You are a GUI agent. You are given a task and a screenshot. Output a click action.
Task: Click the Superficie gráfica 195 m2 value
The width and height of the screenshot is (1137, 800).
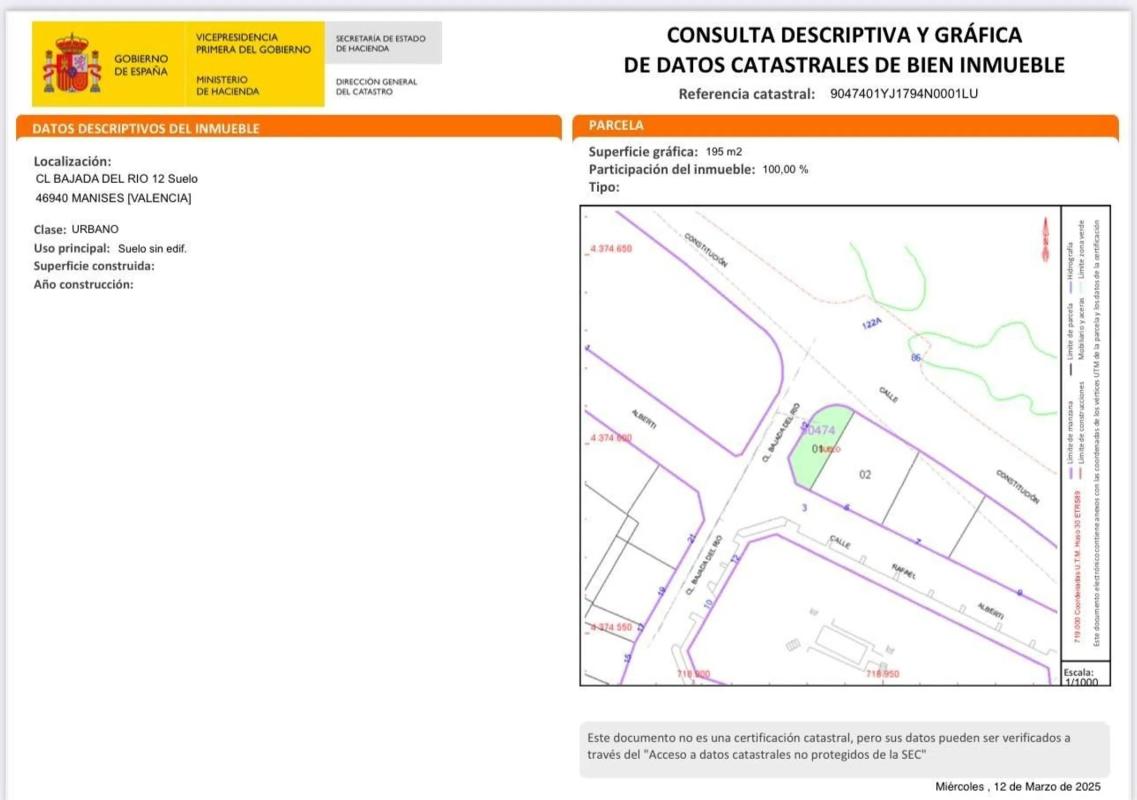click(x=724, y=151)
